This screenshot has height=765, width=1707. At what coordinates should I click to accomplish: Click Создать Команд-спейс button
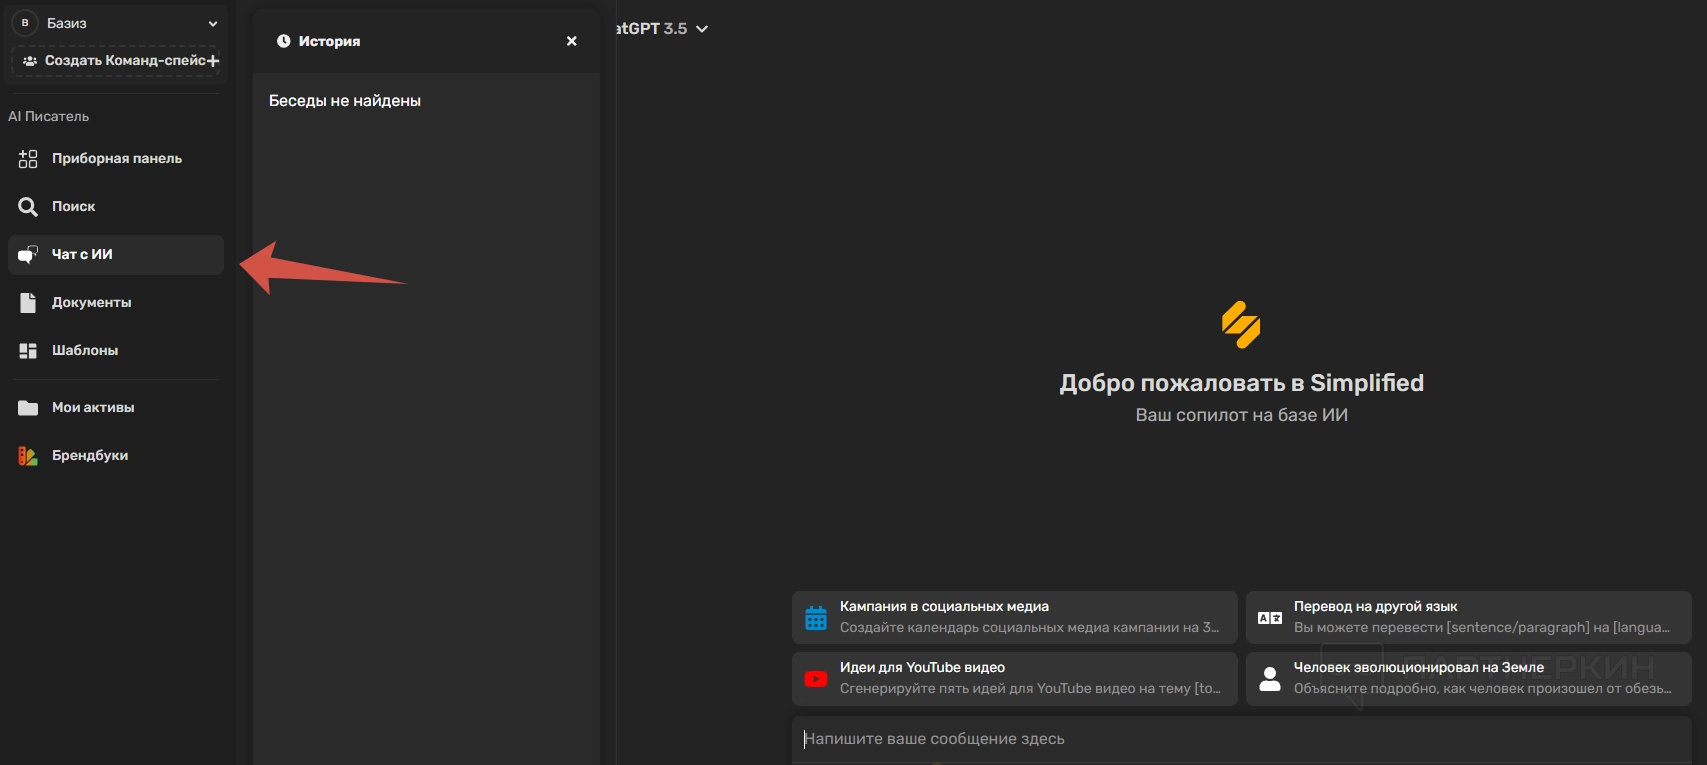[x=116, y=61]
